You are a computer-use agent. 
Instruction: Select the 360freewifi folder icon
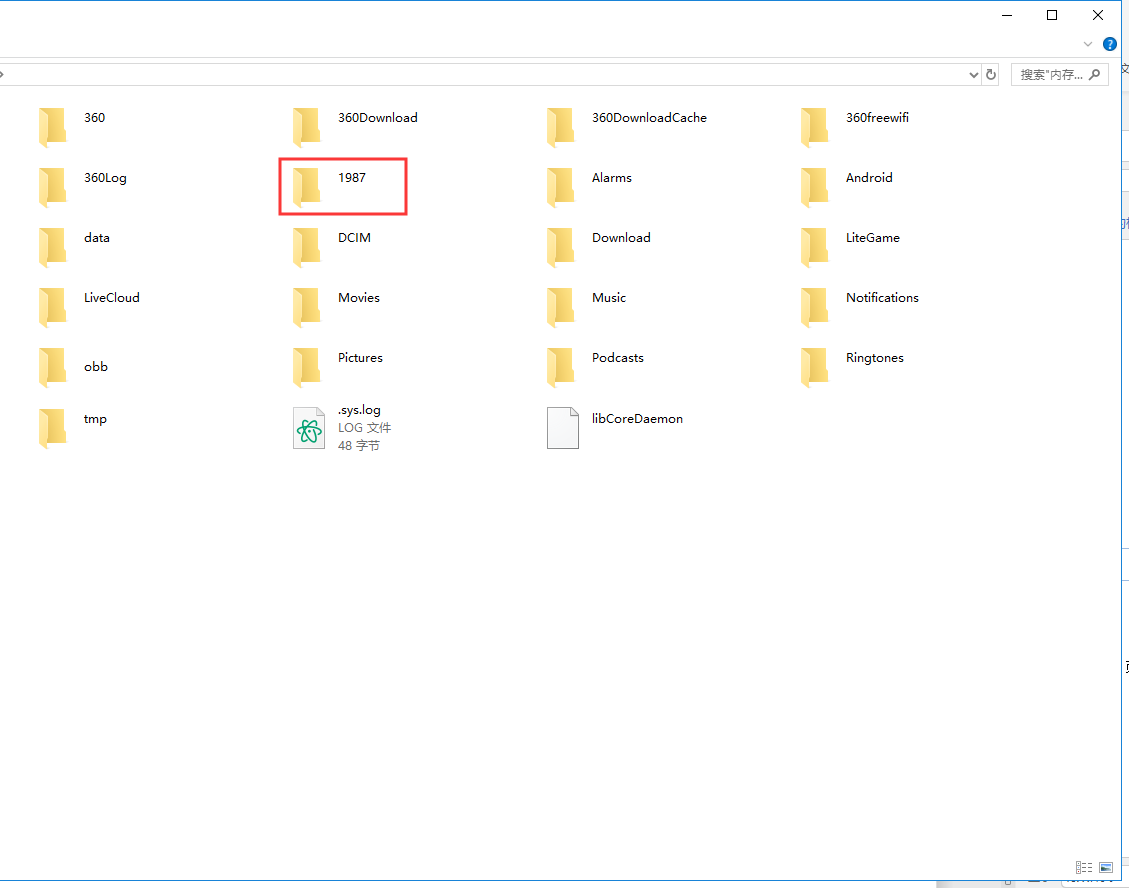[x=815, y=127]
